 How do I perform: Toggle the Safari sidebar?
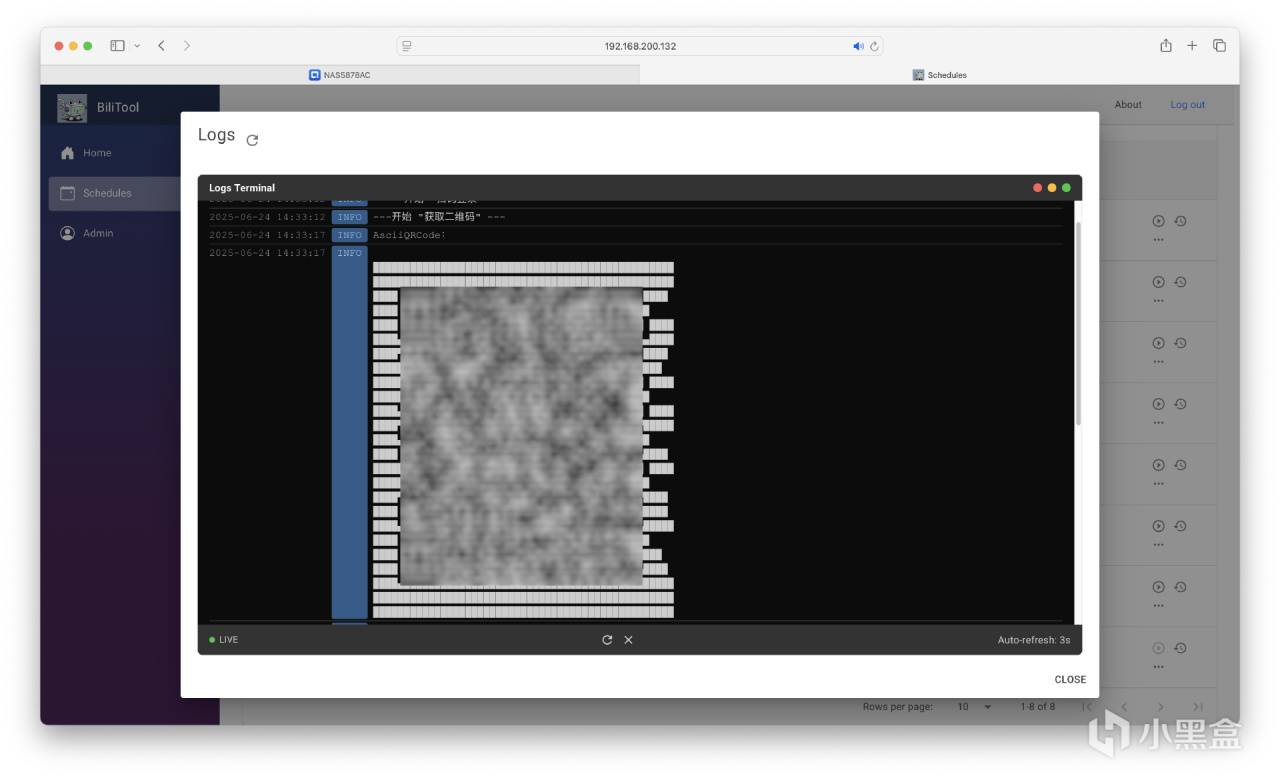point(117,46)
